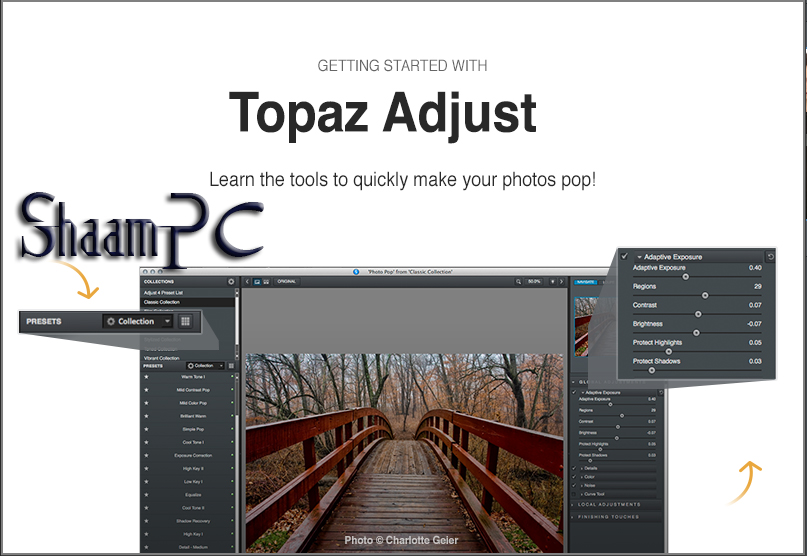Expand the Curve Tool section

pos(582,494)
